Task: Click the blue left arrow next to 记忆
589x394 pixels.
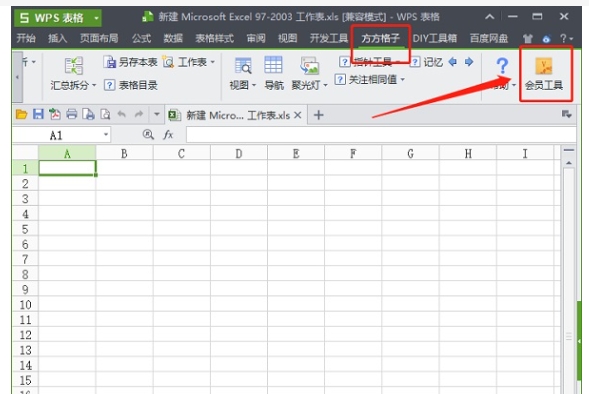Action: click(x=453, y=62)
